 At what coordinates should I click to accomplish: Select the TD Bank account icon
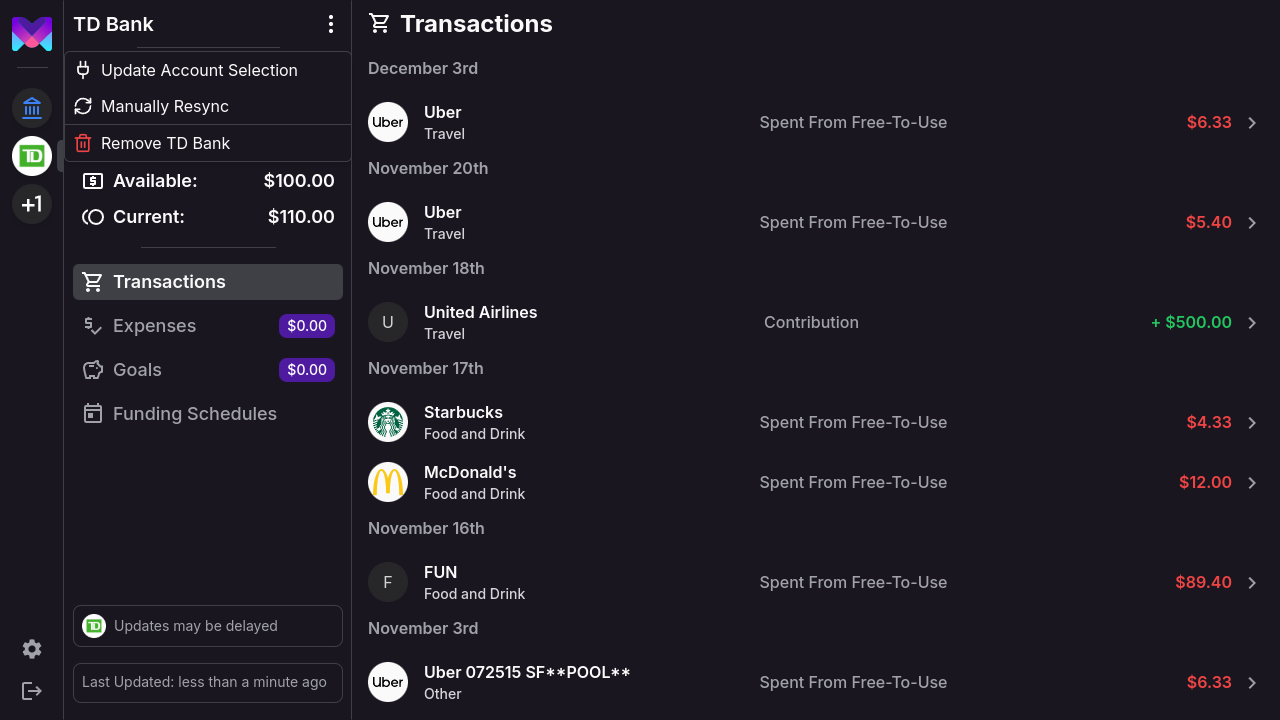(32, 156)
